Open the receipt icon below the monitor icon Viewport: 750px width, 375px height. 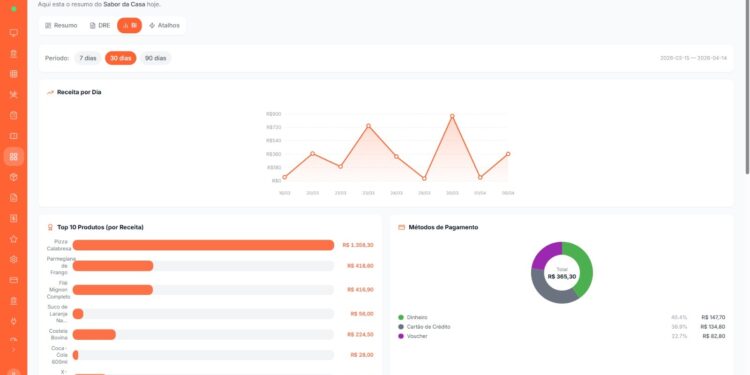click(x=13, y=54)
